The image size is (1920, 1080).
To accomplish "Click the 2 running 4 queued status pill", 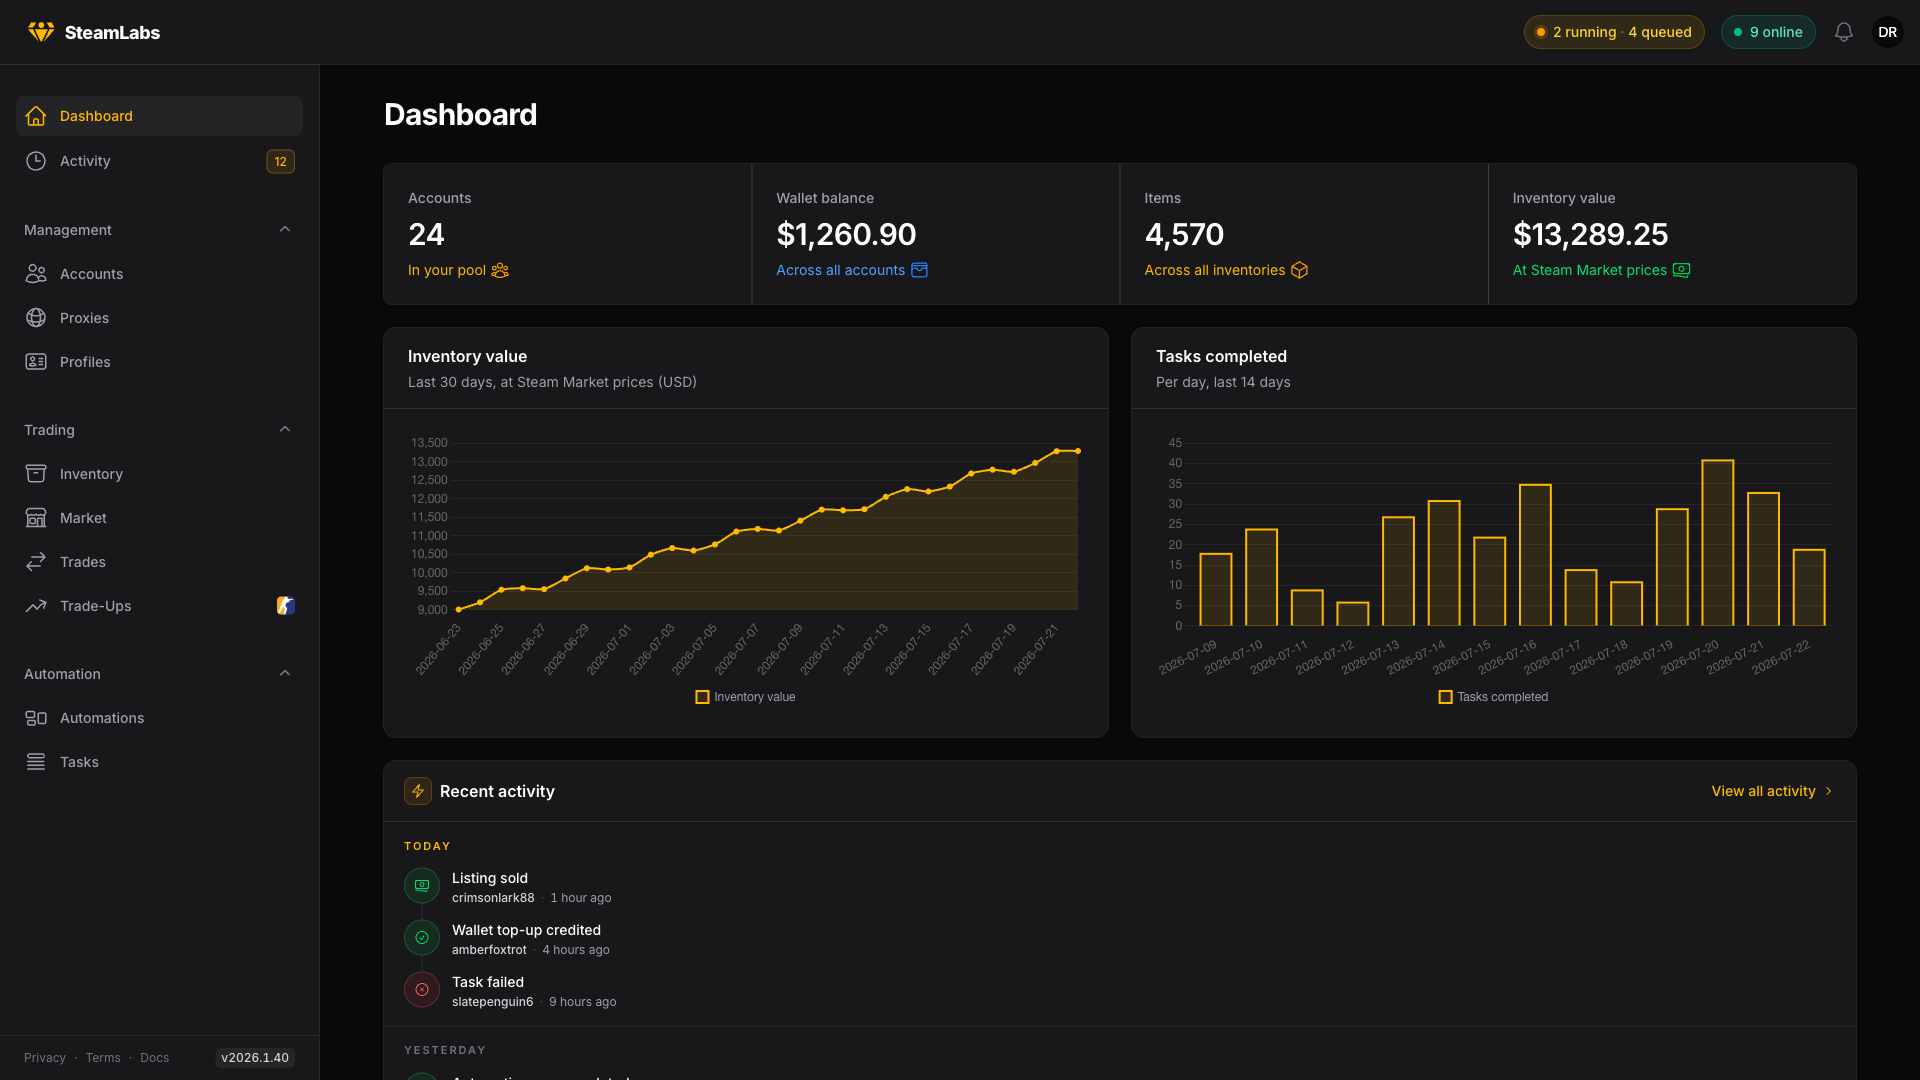I will (x=1614, y=32).
